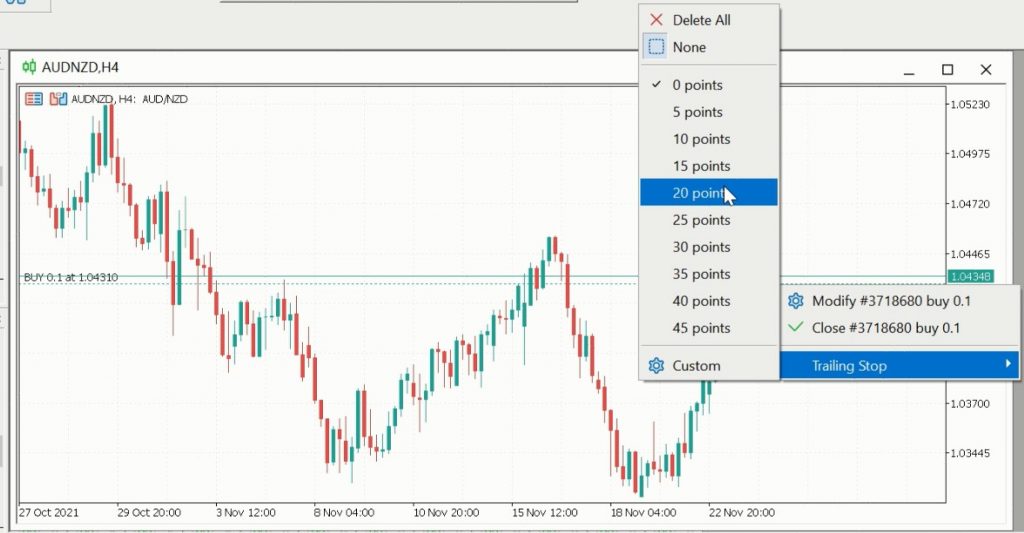
Task: Open the one-click trading panel icon
Action: coord(34,99)
